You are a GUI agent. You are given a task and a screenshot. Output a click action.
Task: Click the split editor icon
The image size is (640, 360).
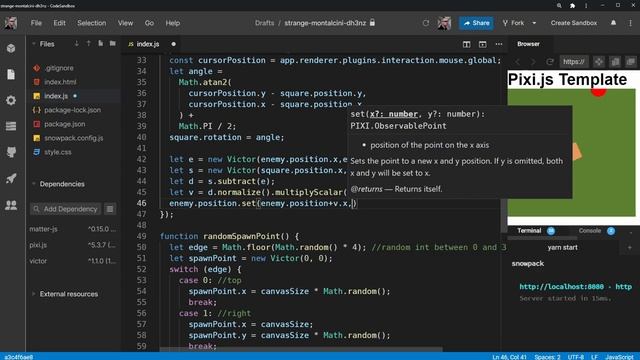[467, 44]
